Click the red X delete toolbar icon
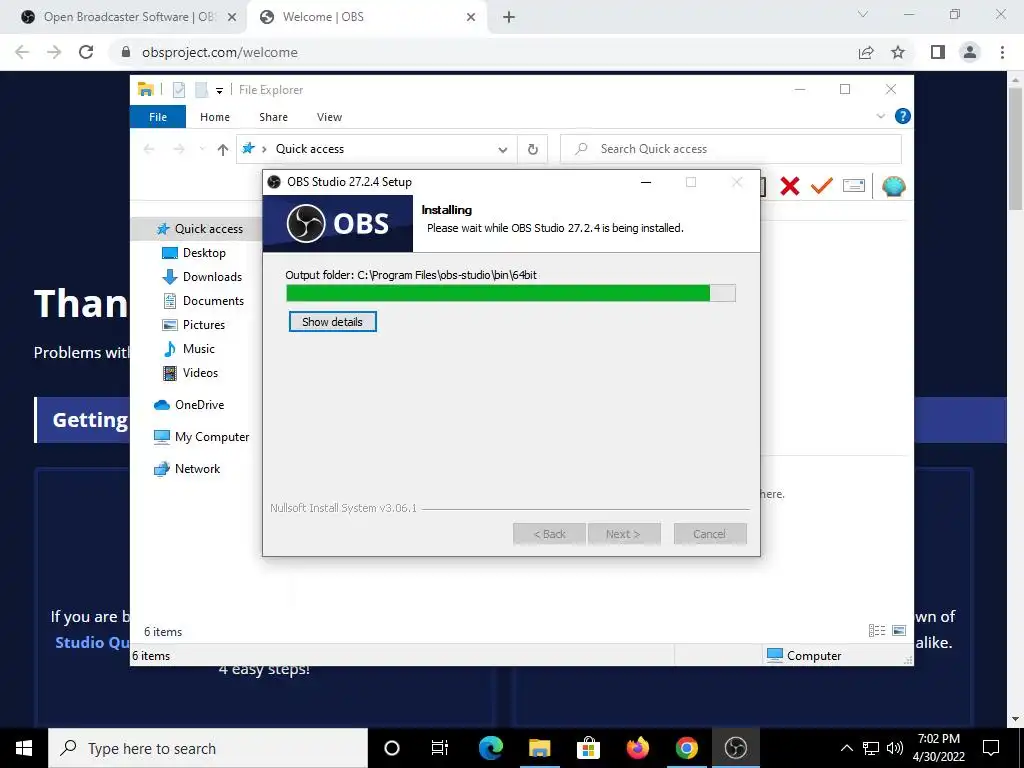The height and width of the screenshot is (768, 1024). pos(790,186)
